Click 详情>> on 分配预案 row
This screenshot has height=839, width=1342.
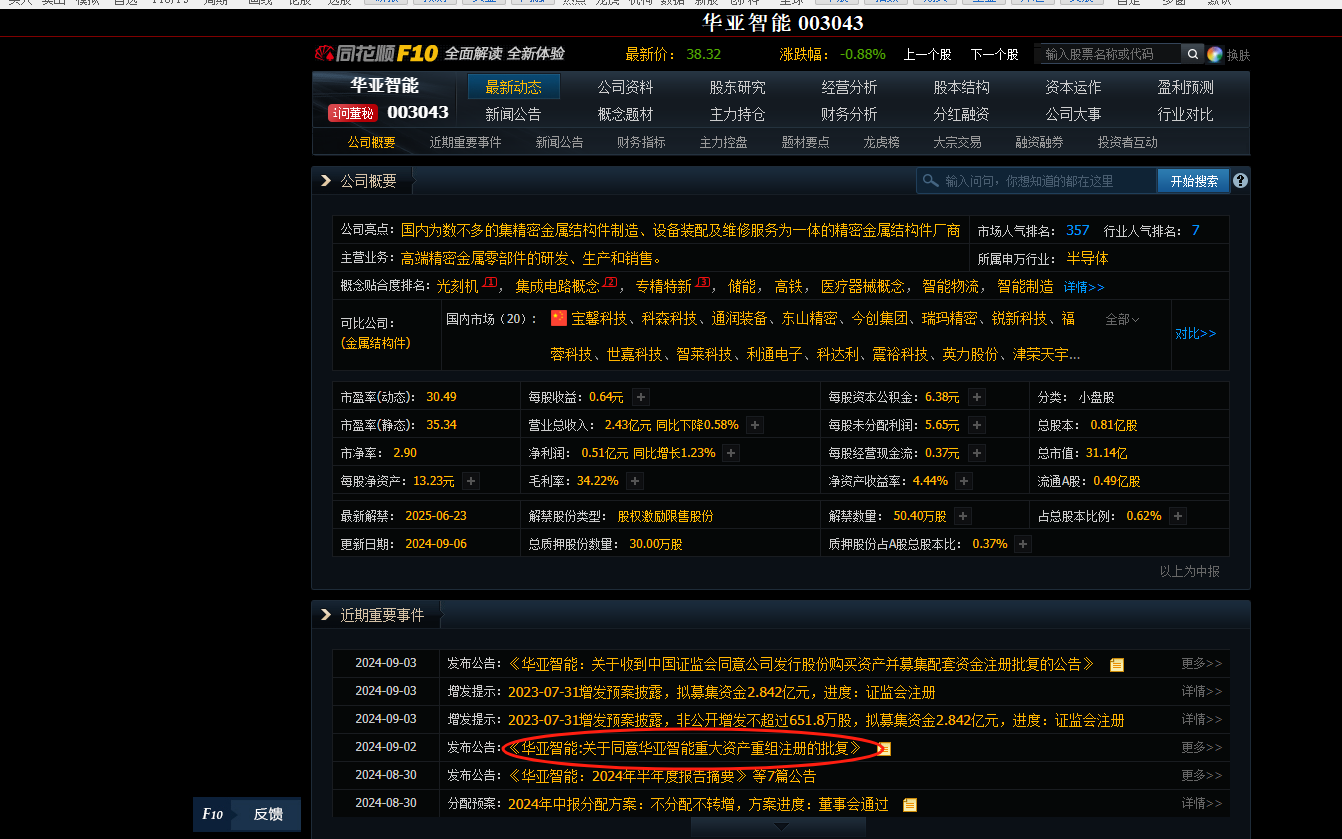[x=1201, y=803]
